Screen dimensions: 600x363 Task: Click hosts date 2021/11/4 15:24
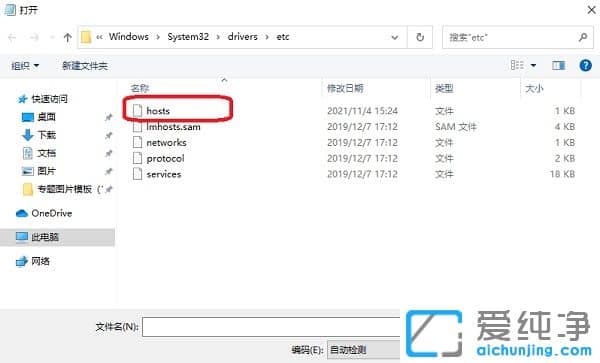pos(362,111)
